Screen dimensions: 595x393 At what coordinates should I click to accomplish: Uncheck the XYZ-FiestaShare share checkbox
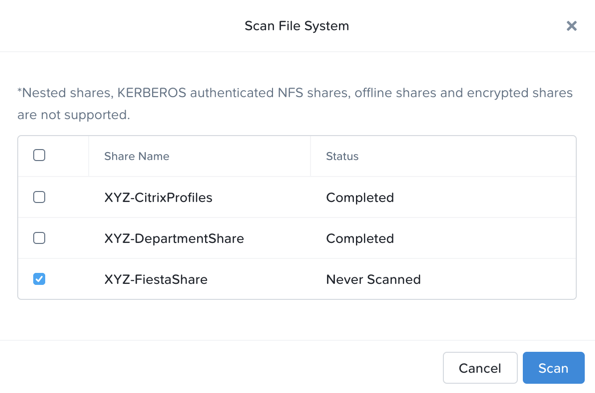(x=39, y=279)
